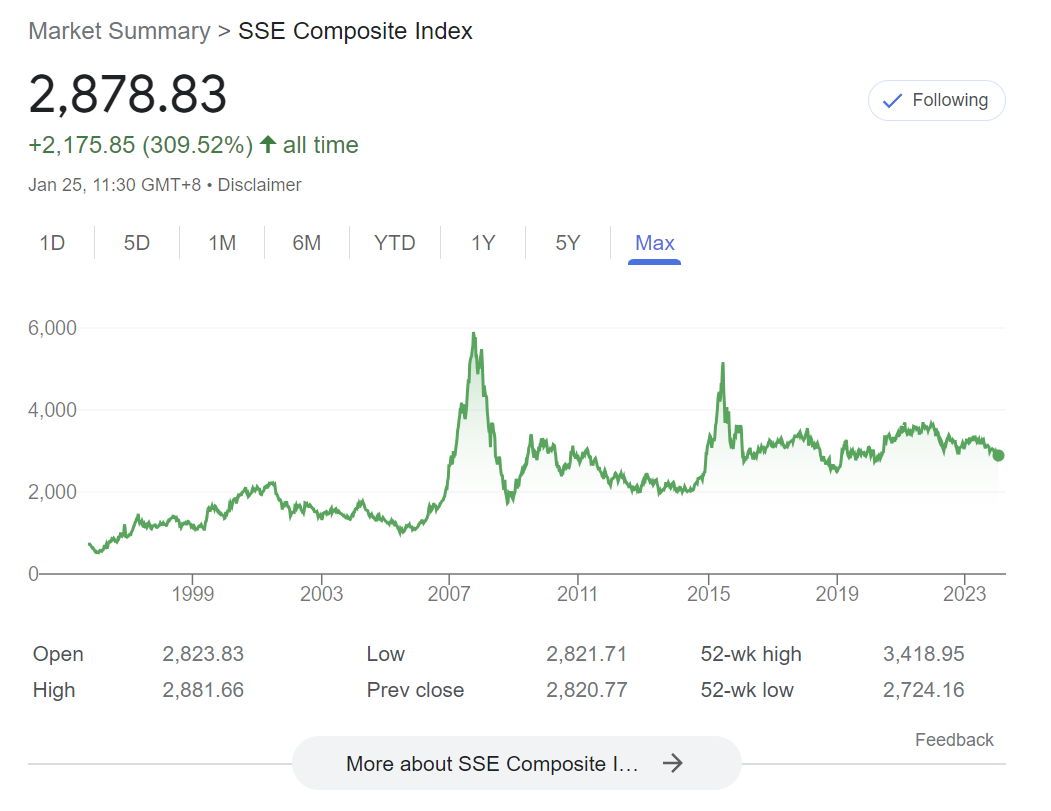Click the 1999 x-axis label

(192, 594)
